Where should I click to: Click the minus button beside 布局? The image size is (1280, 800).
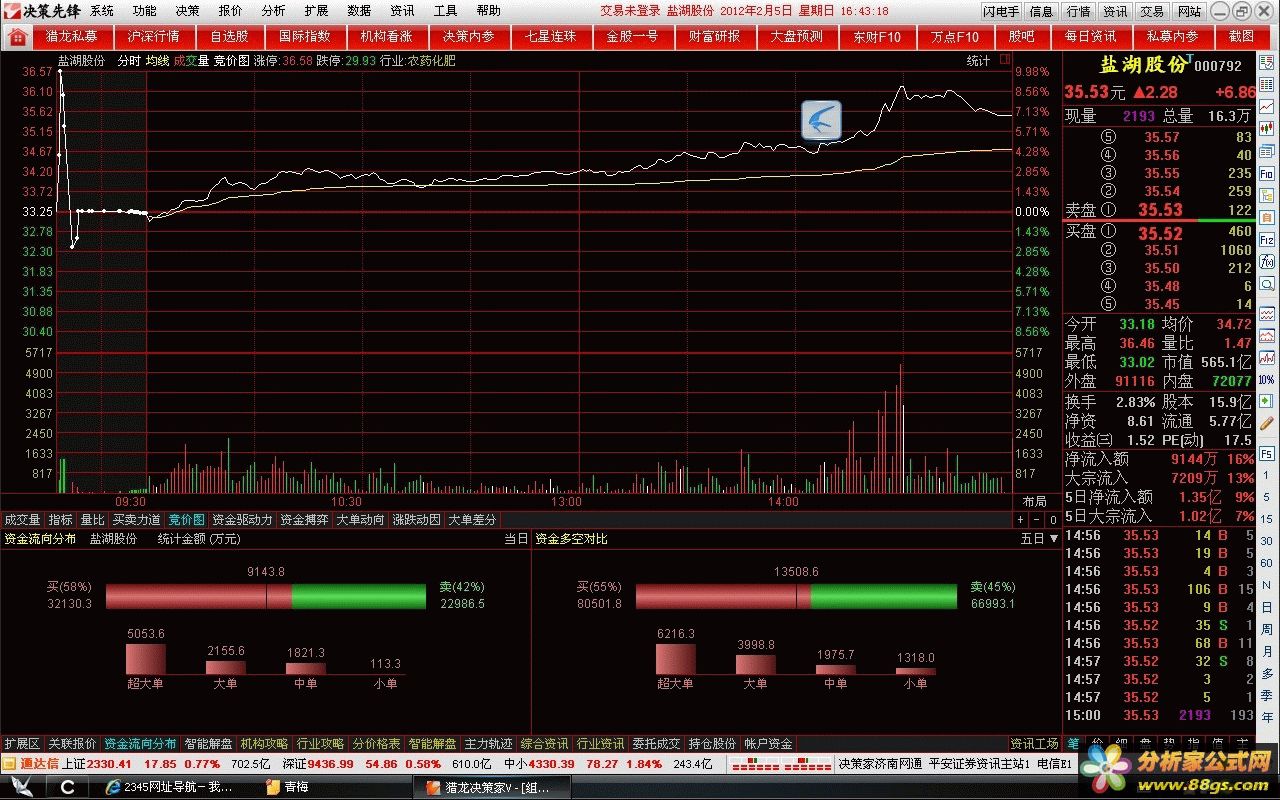pos(1037,520)
